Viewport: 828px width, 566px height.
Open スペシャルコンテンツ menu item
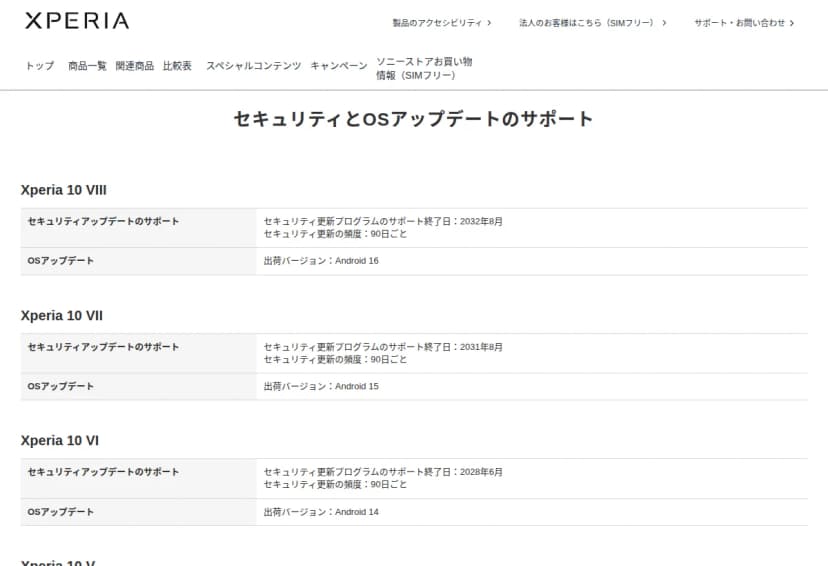(x=253, y=66)
